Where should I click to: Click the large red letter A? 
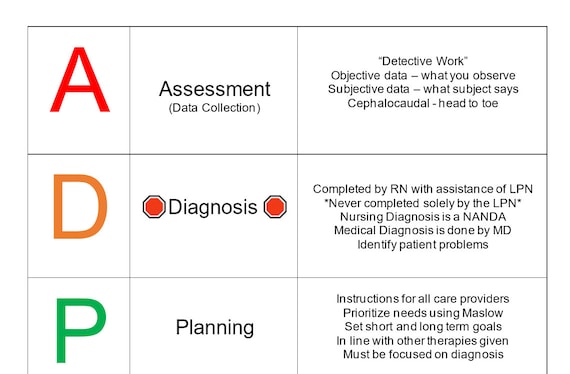(x=80, y=79)
